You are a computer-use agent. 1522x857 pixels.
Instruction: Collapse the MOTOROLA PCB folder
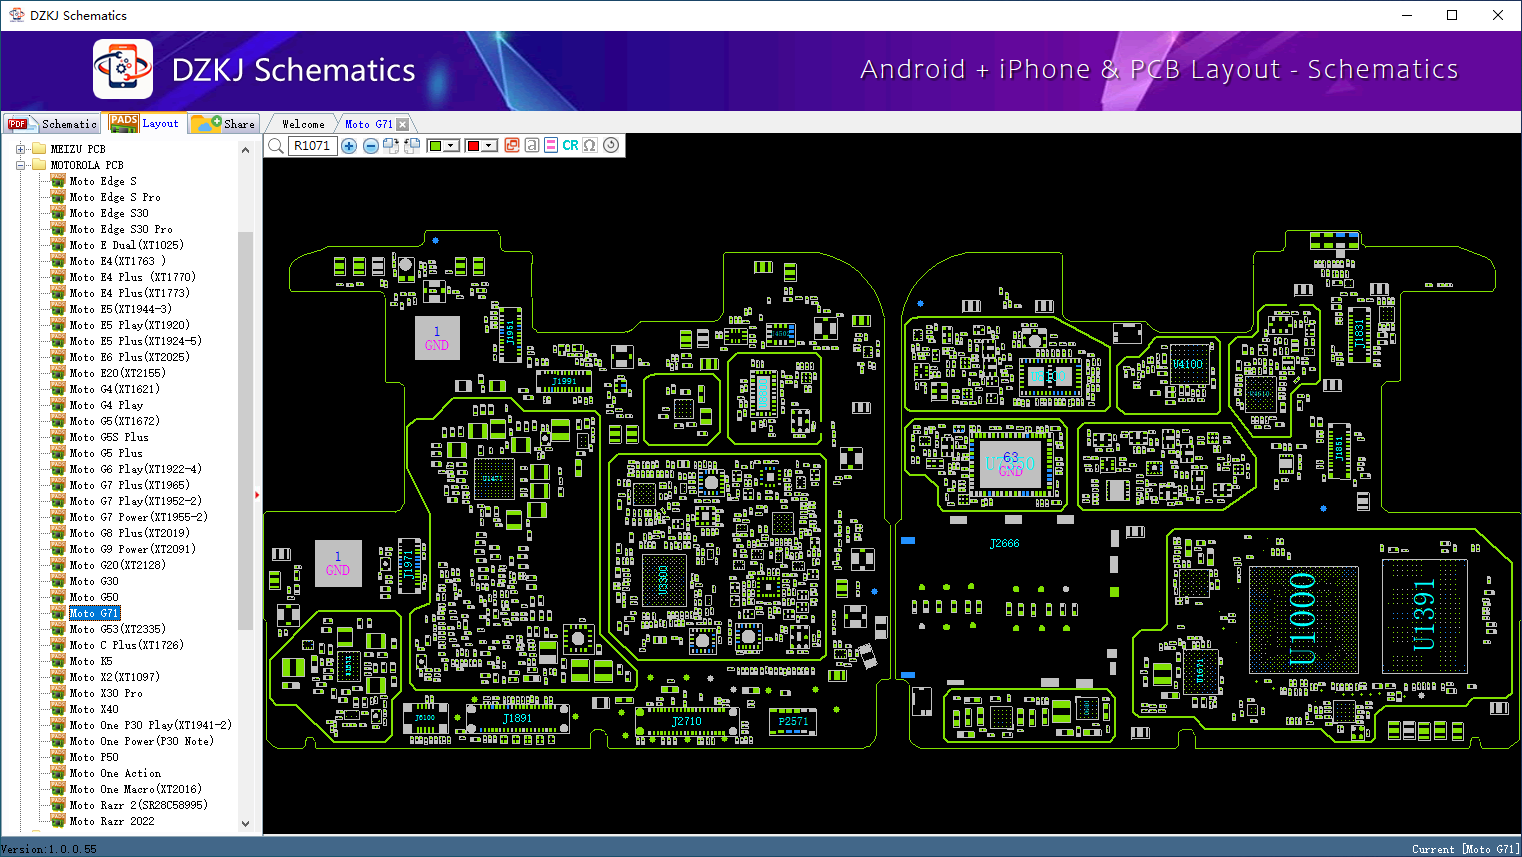pos(20,165)
